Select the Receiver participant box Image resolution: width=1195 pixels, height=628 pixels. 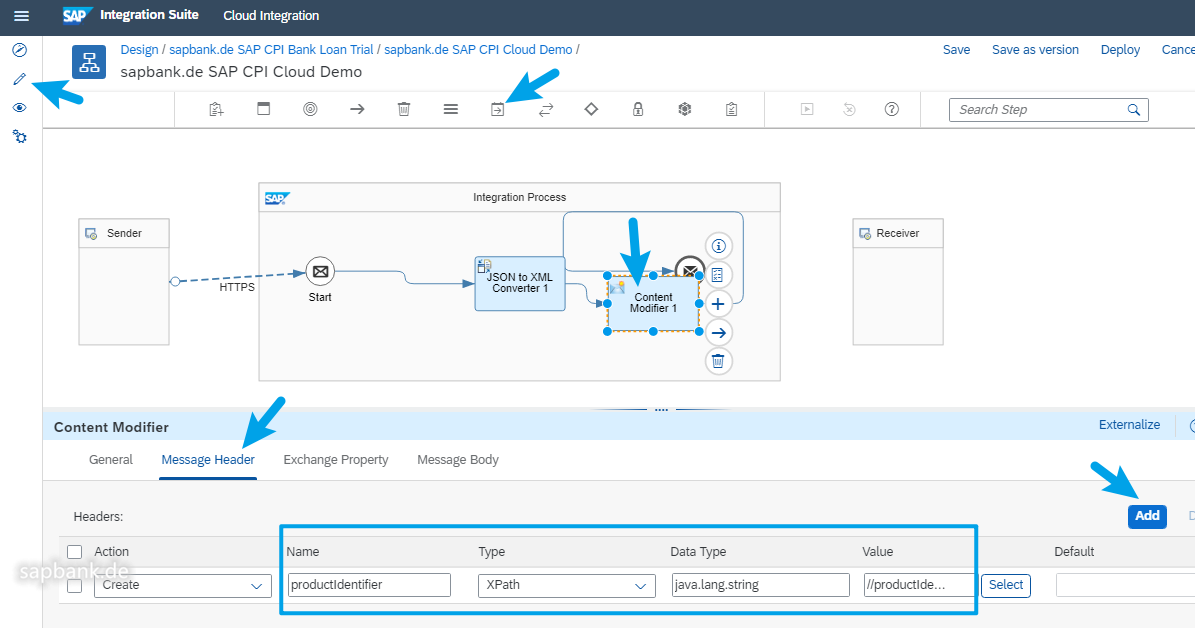coord(898,282)
